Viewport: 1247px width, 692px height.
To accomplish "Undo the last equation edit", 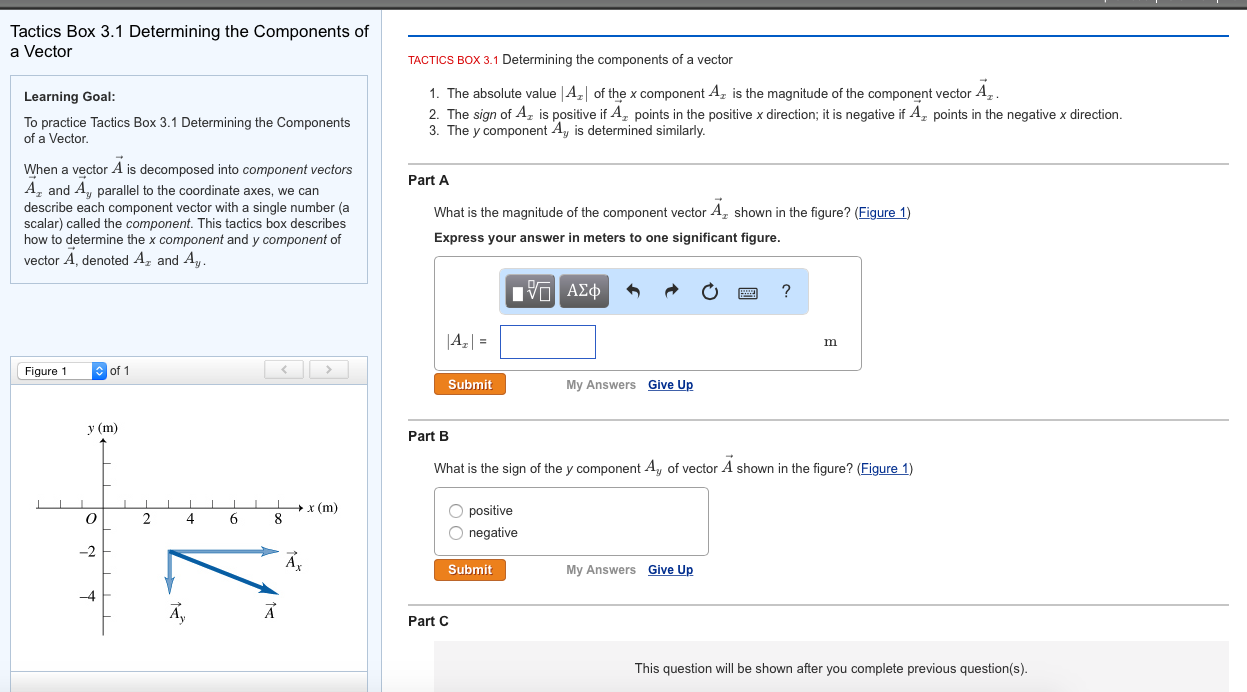I will (x=631, y=291).
